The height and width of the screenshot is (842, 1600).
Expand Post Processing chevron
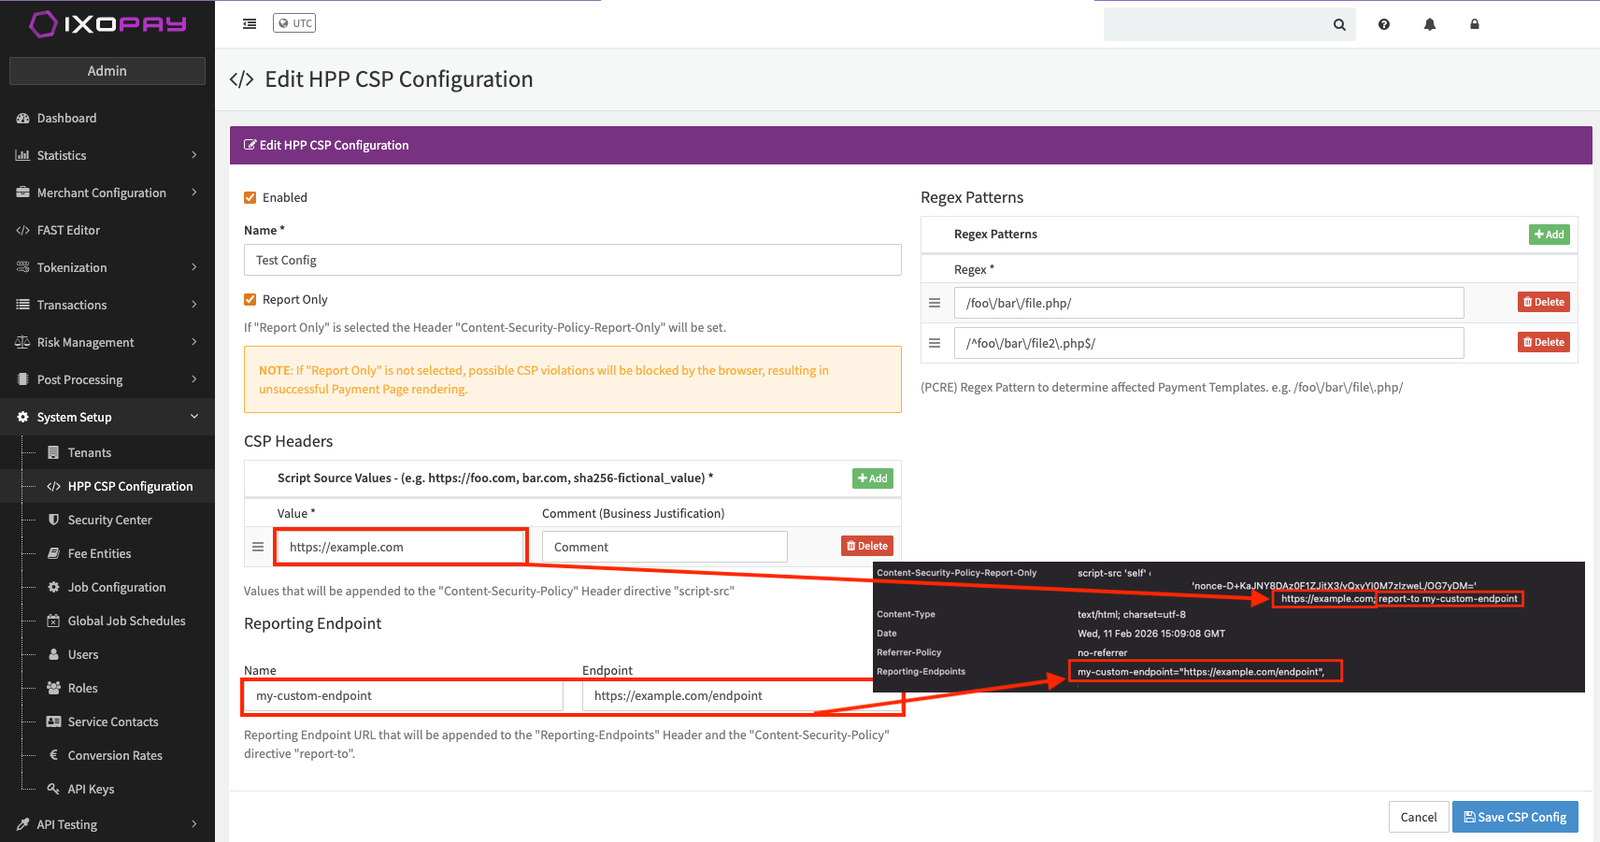coord(194,379)
